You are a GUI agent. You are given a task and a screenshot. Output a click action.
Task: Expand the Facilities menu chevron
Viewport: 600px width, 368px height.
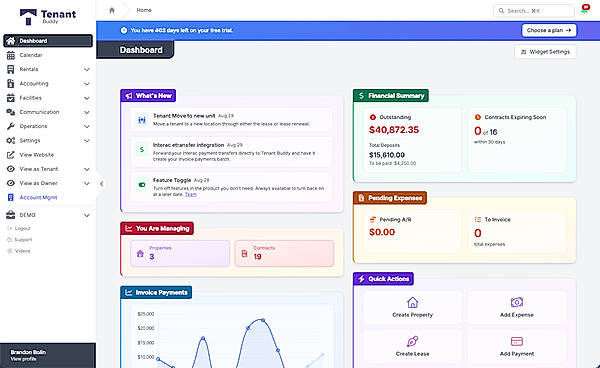click(87, 98)
